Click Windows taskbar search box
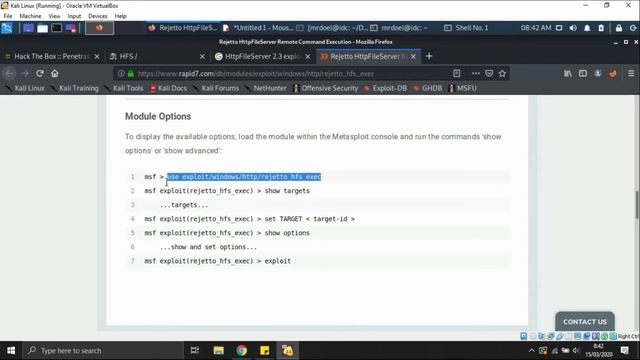The height and width of the screenshot is (360, 640). 102,350
